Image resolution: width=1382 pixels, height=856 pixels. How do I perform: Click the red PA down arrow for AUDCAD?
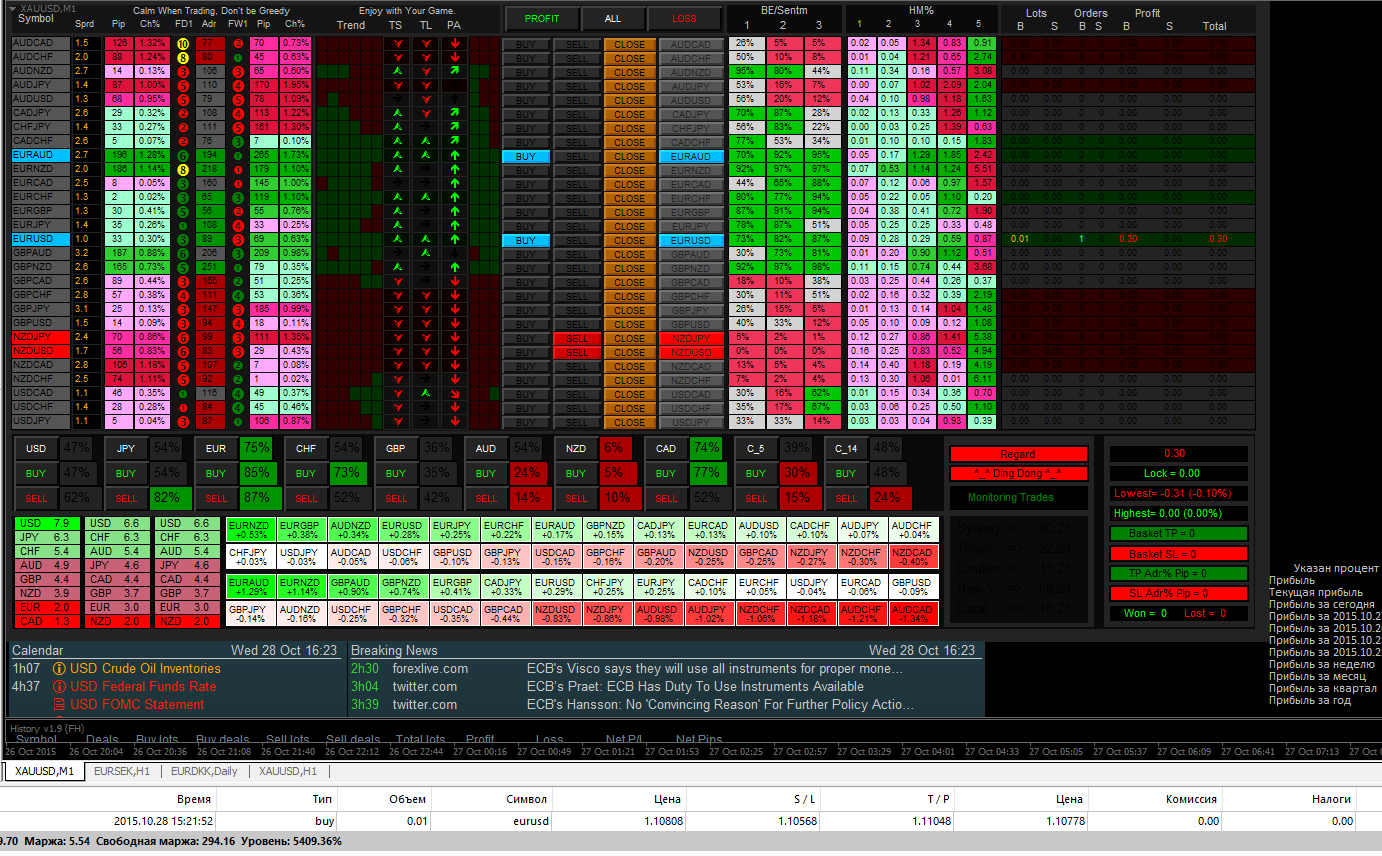pyautogui.click(x=455, y=44)
